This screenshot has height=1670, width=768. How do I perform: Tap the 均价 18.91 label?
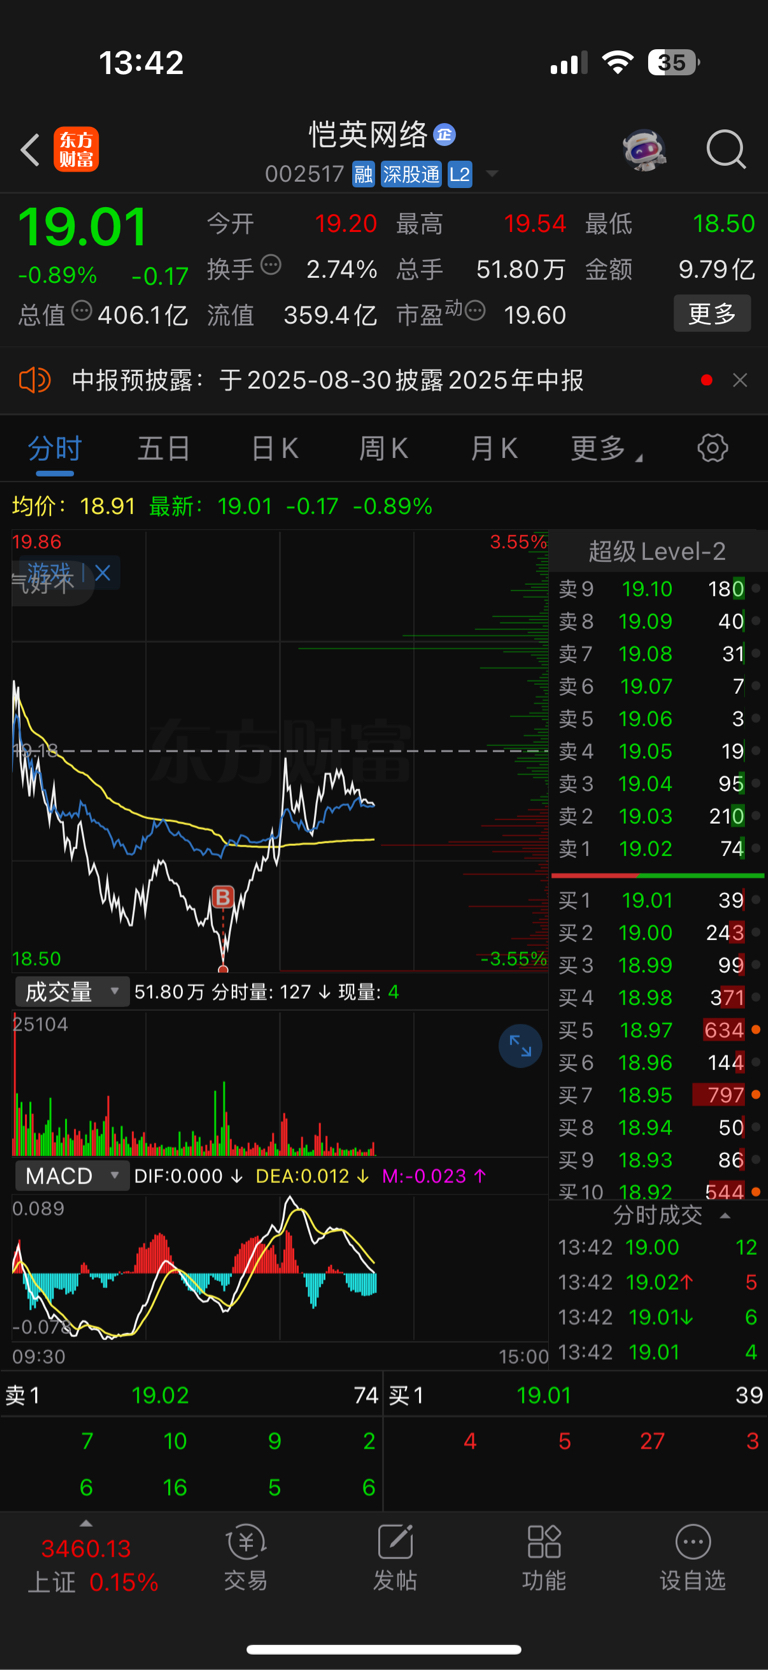pyautogui.click(x=73, y=506)
